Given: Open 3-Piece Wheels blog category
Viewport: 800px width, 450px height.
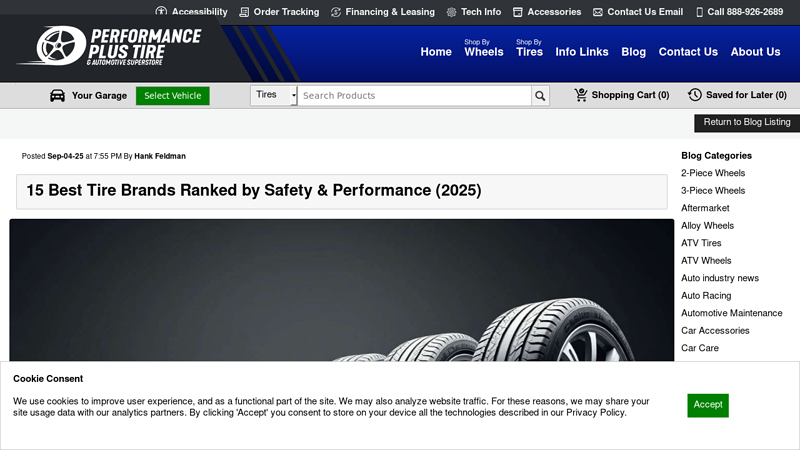Looking at the screenshot, I should (x=713, y=190).
